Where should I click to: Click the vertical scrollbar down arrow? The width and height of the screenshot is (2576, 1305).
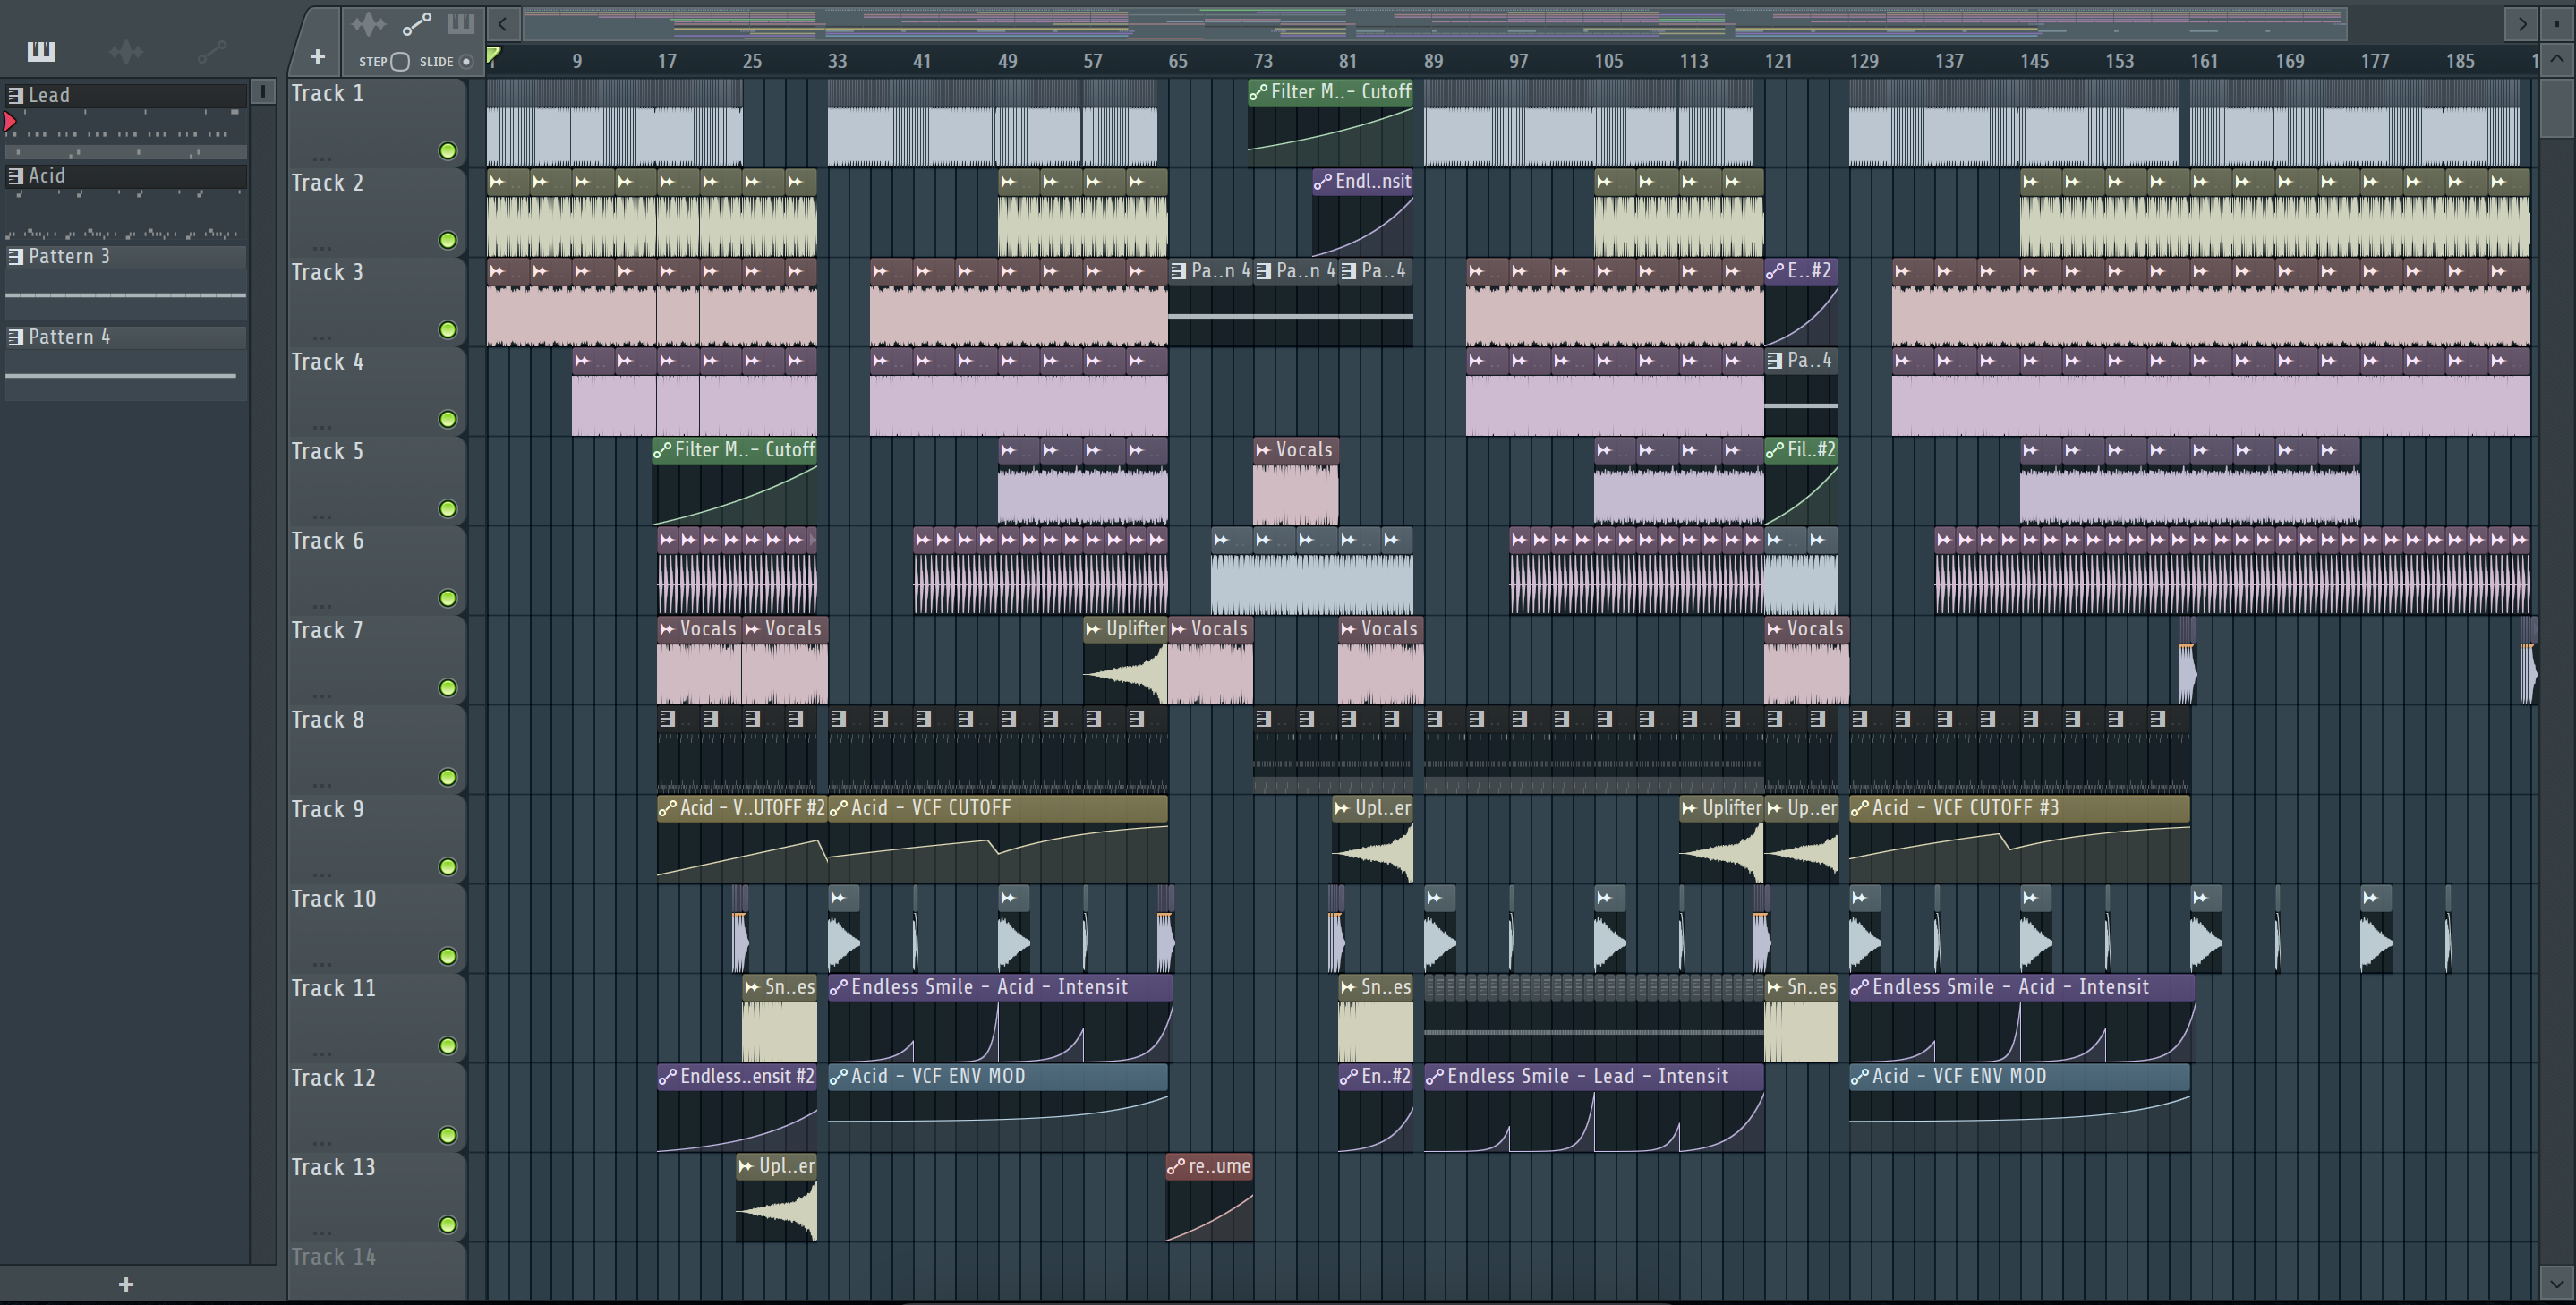(x=2557, y=1282)
